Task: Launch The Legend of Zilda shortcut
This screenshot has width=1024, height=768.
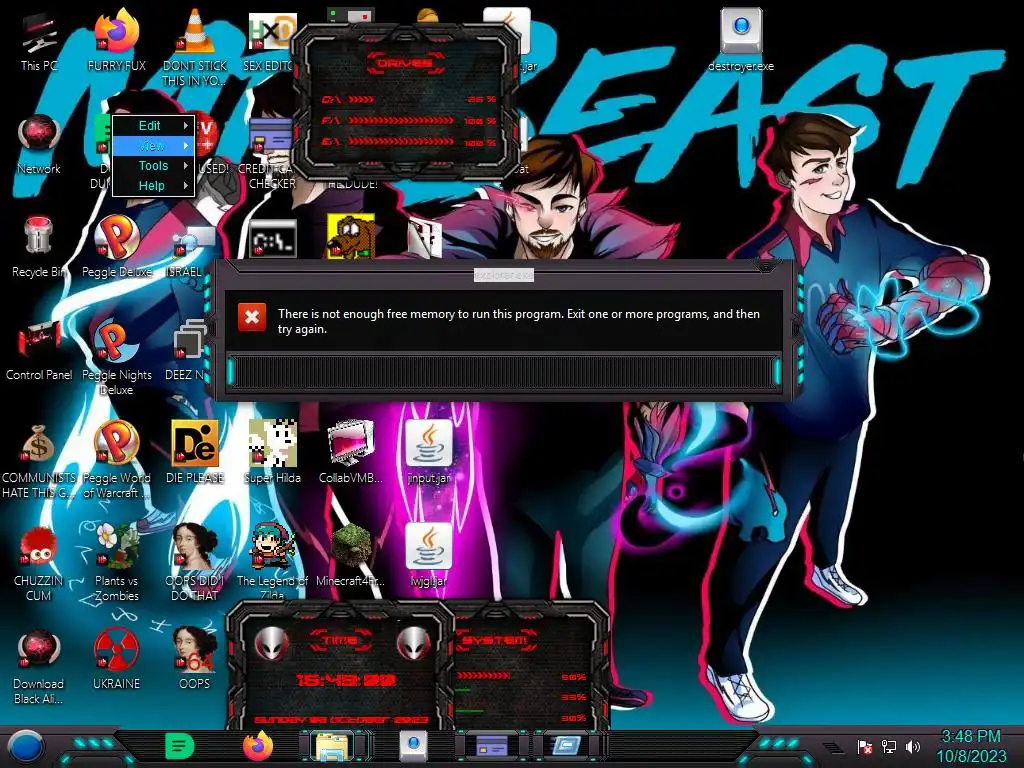Action: pos(272,560)
